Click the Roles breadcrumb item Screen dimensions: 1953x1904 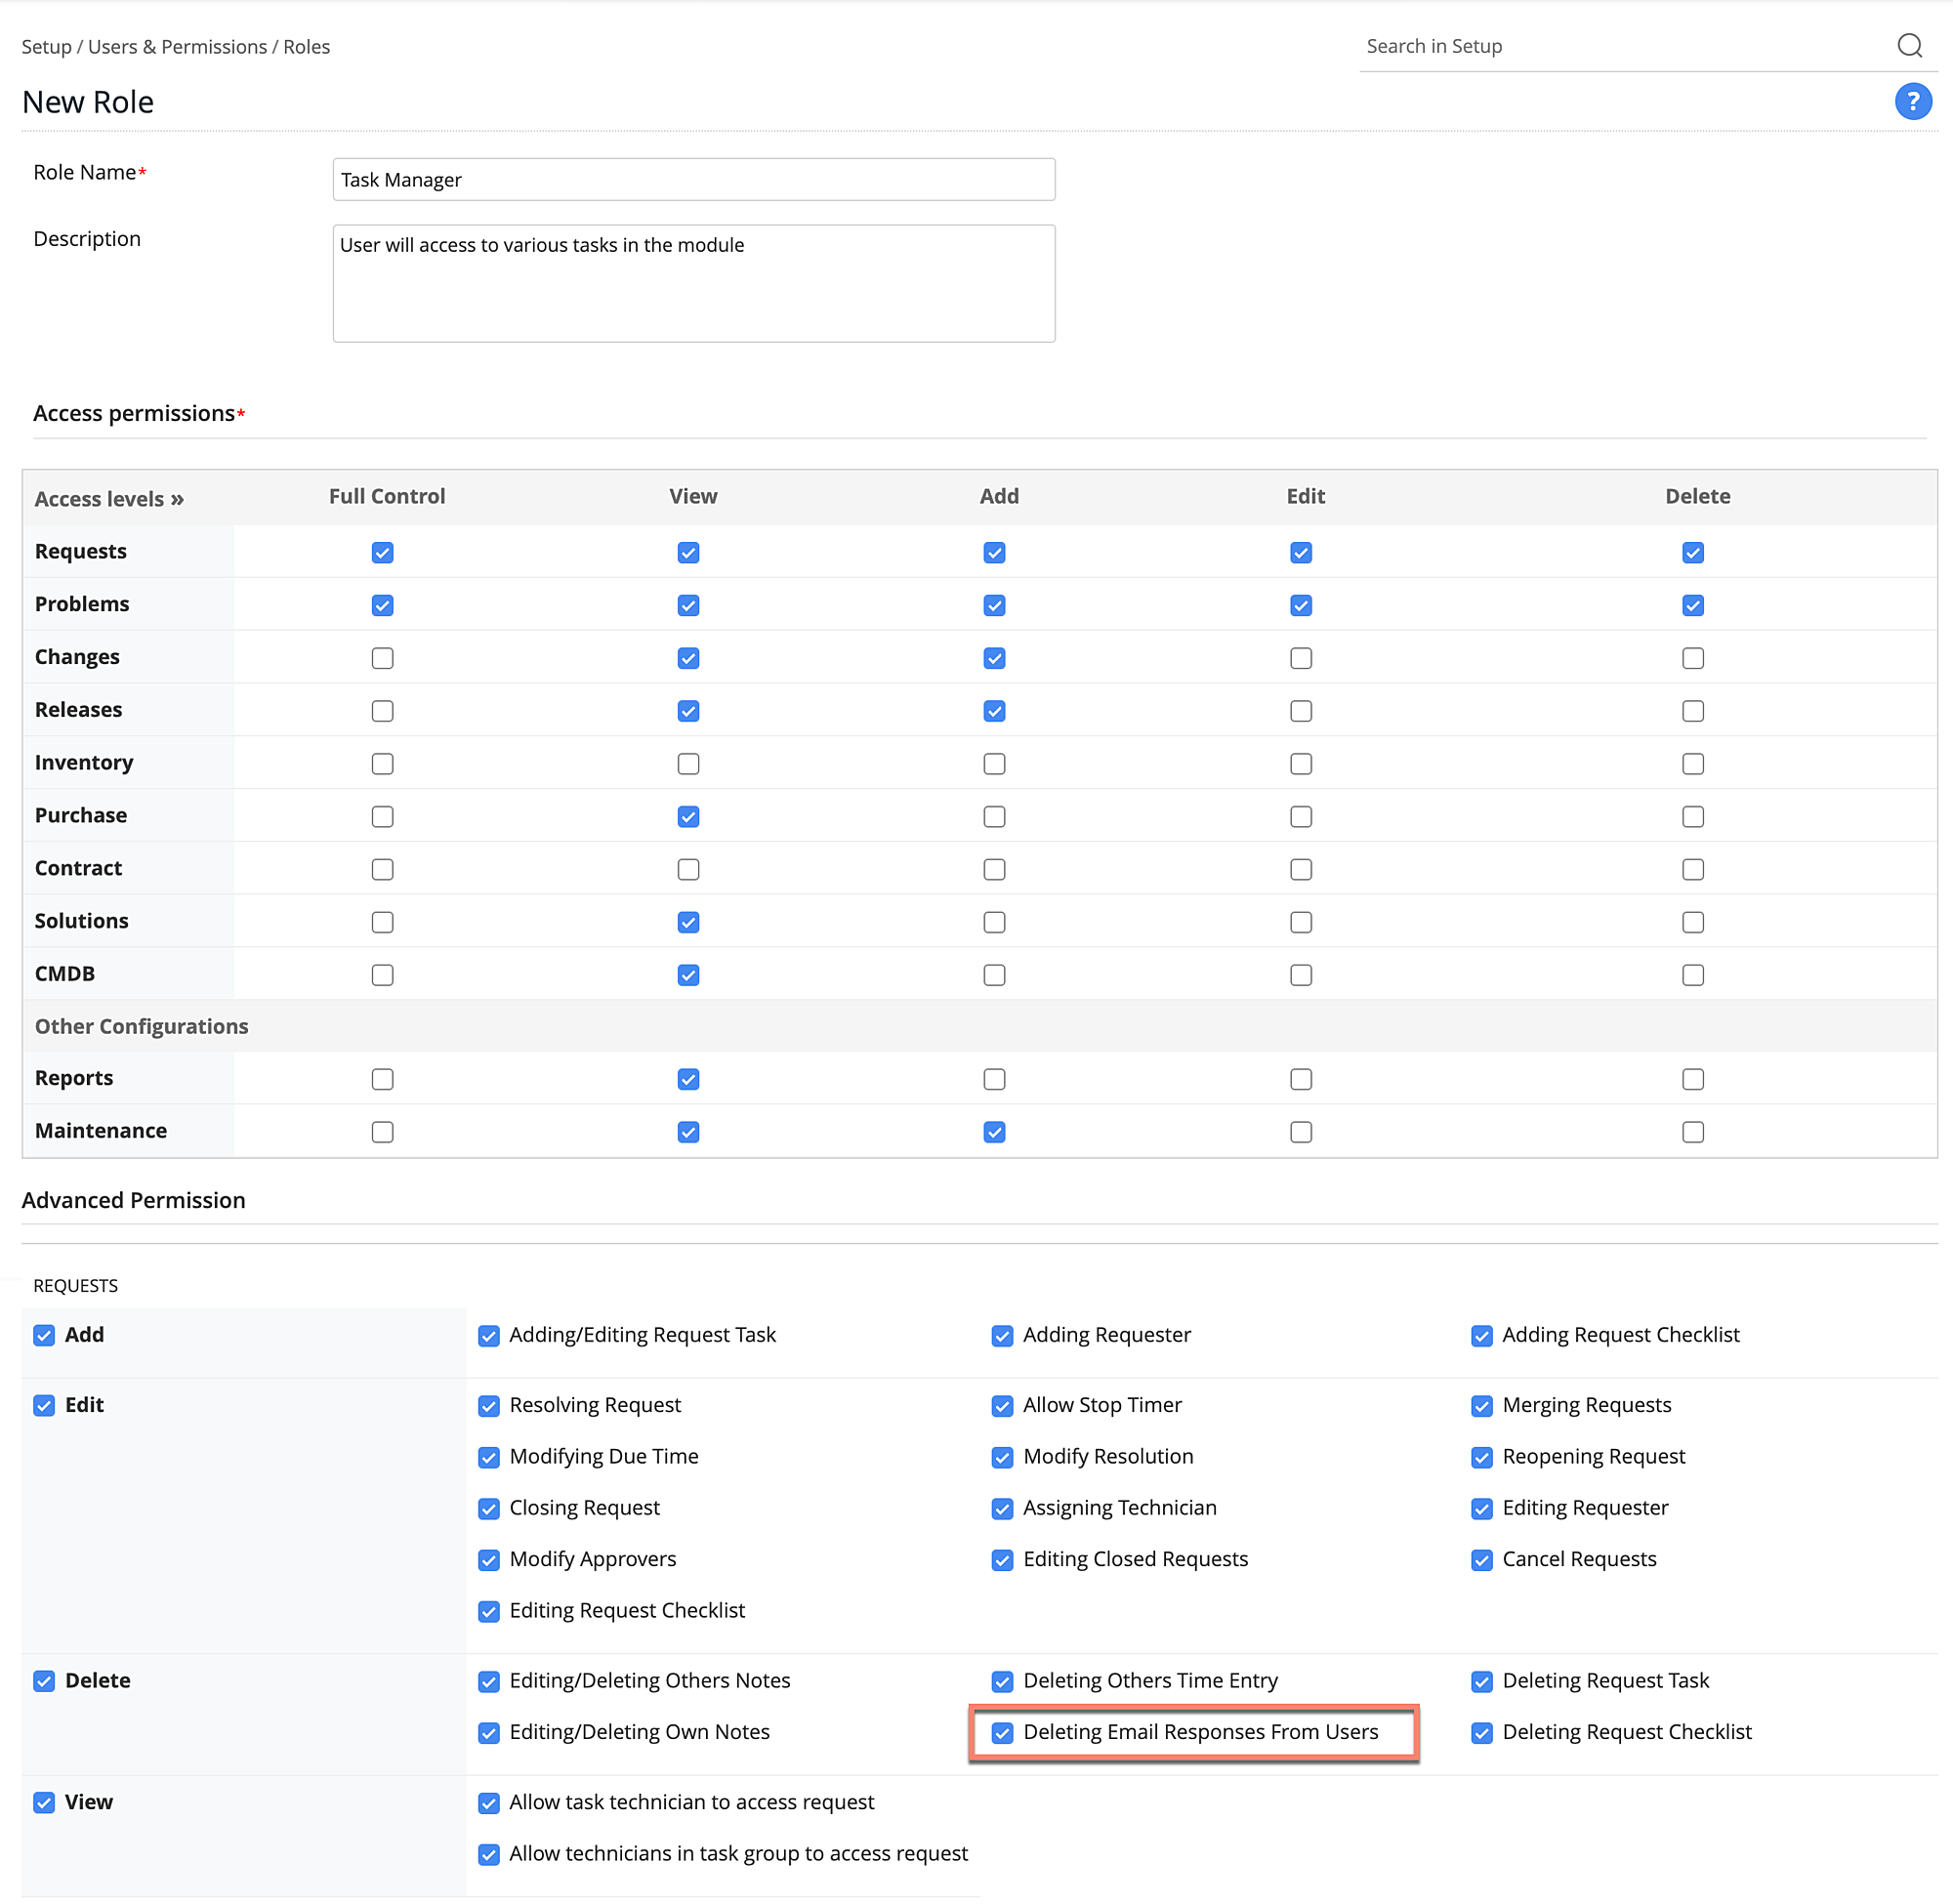tap(306, 46)
